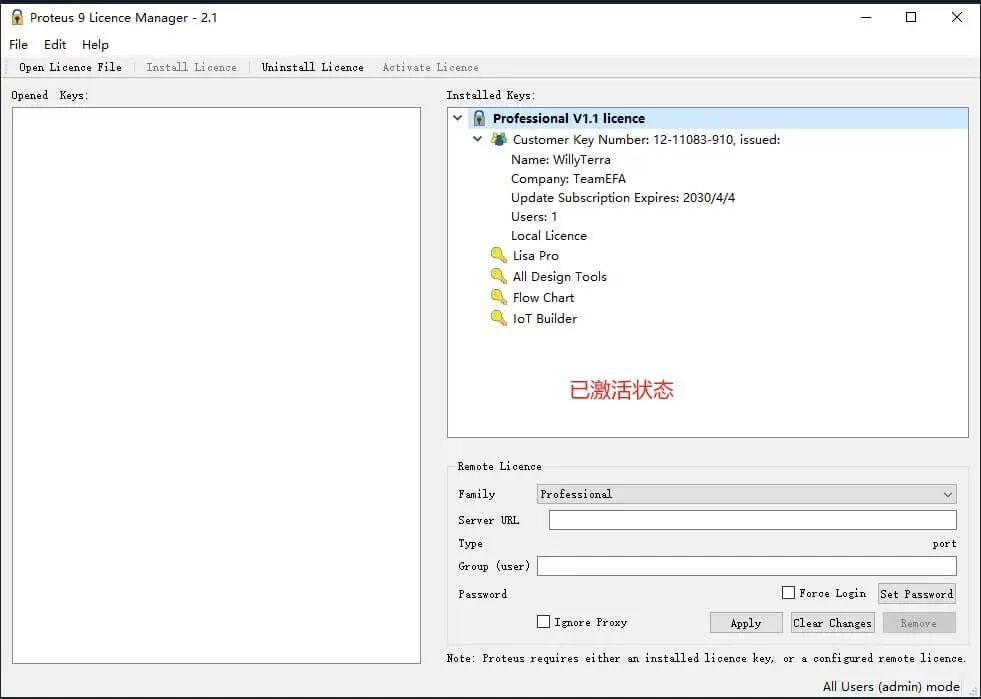The image size is (981, 699).
Task: Click the padlock icon beside Professional V1.1 licence
Action: click(x=479, y=118)
